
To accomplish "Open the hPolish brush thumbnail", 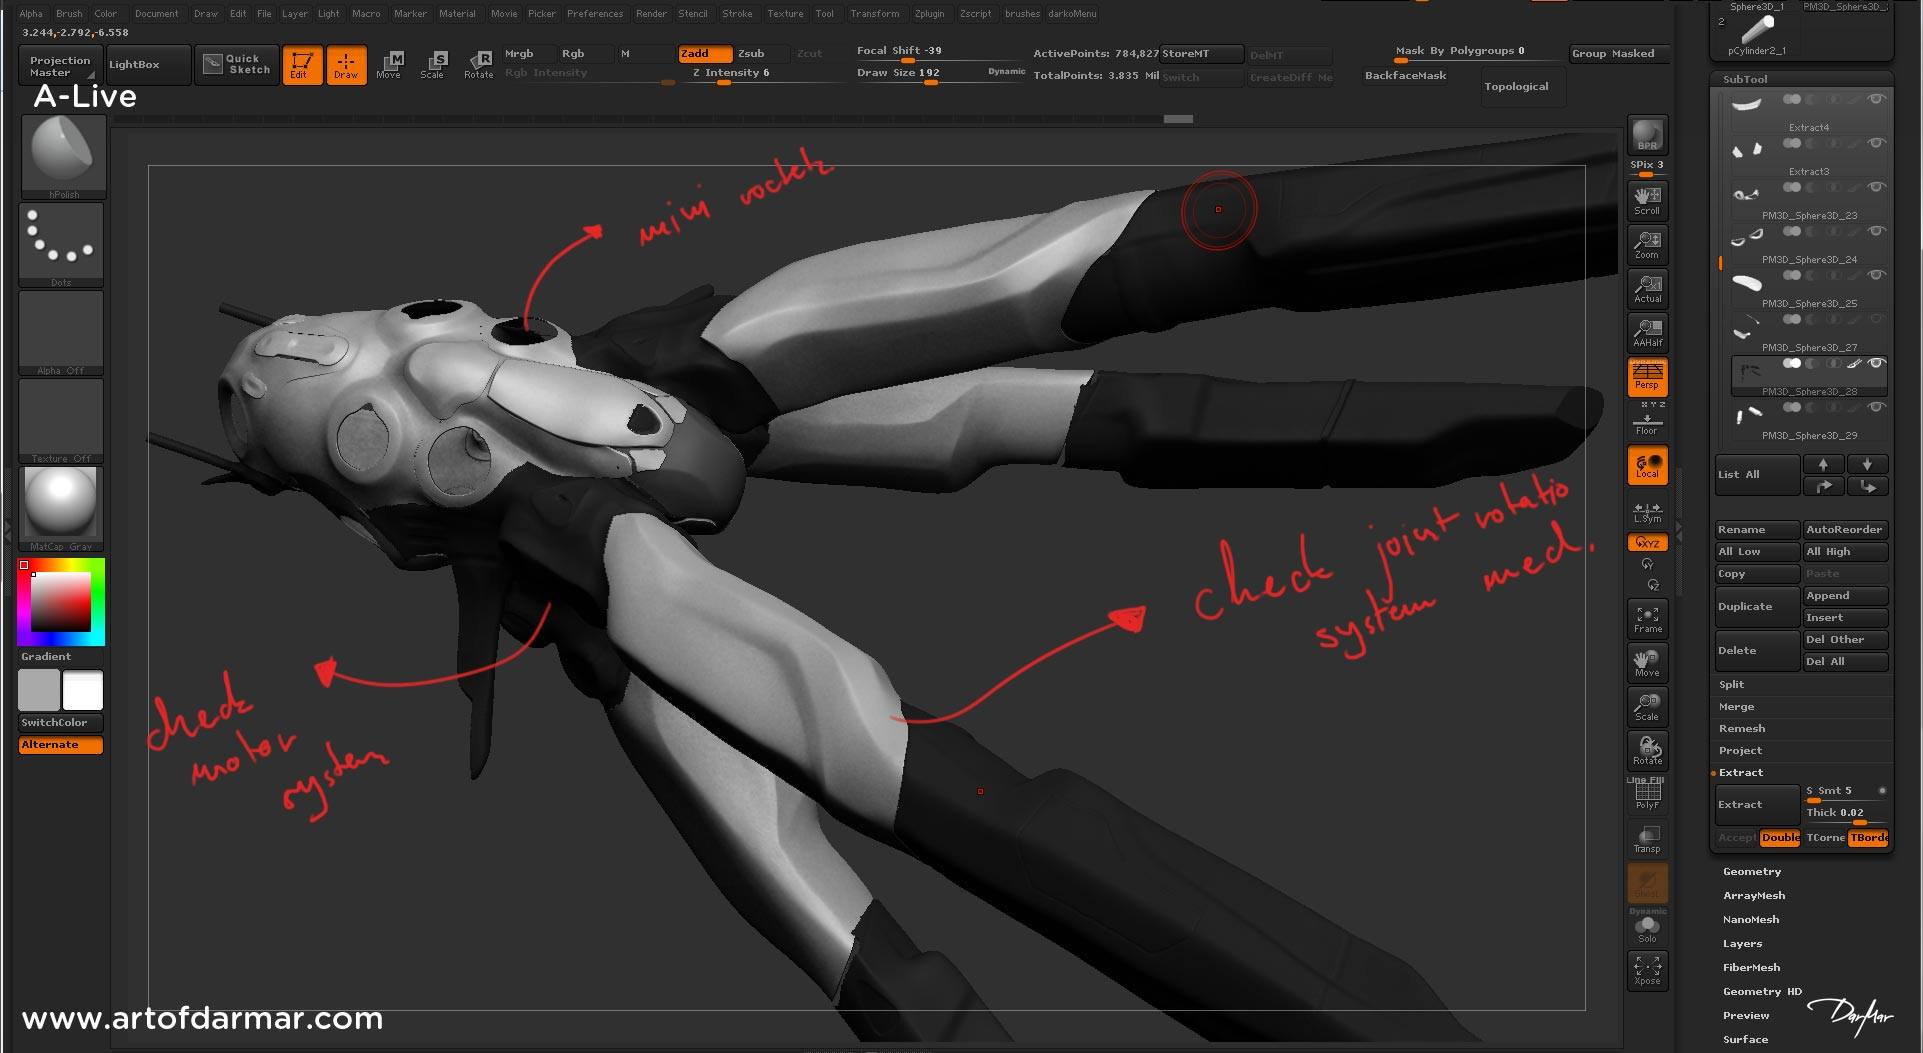I will coord(62,157).
